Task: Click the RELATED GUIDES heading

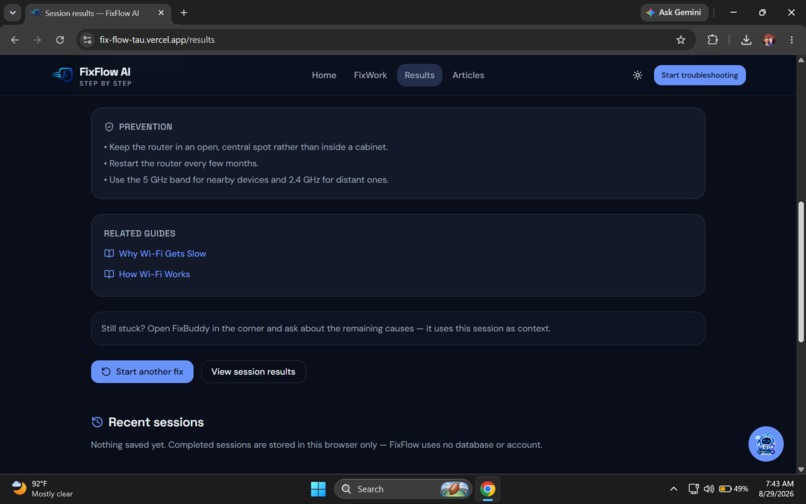Action: pyautogui.click(x=139, y=233)
